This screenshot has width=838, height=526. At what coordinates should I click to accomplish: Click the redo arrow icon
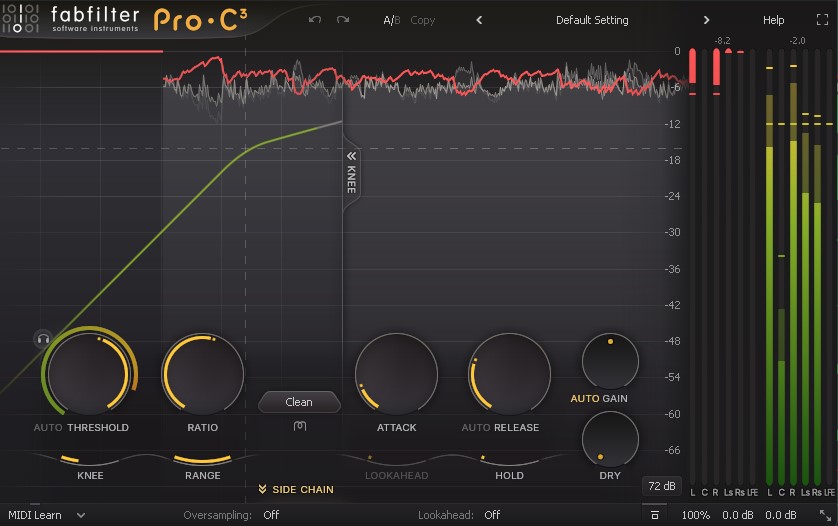[343, 20]
